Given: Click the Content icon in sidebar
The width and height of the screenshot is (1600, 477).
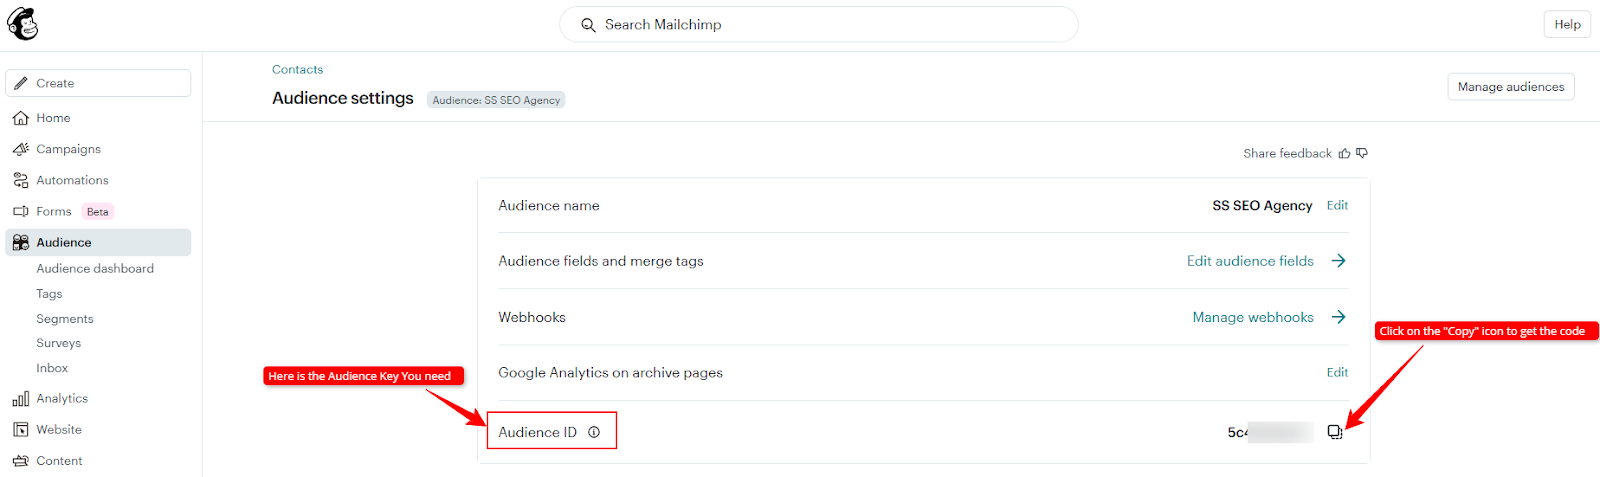Looking at the screenshot, I should click(x=21, y=461).
